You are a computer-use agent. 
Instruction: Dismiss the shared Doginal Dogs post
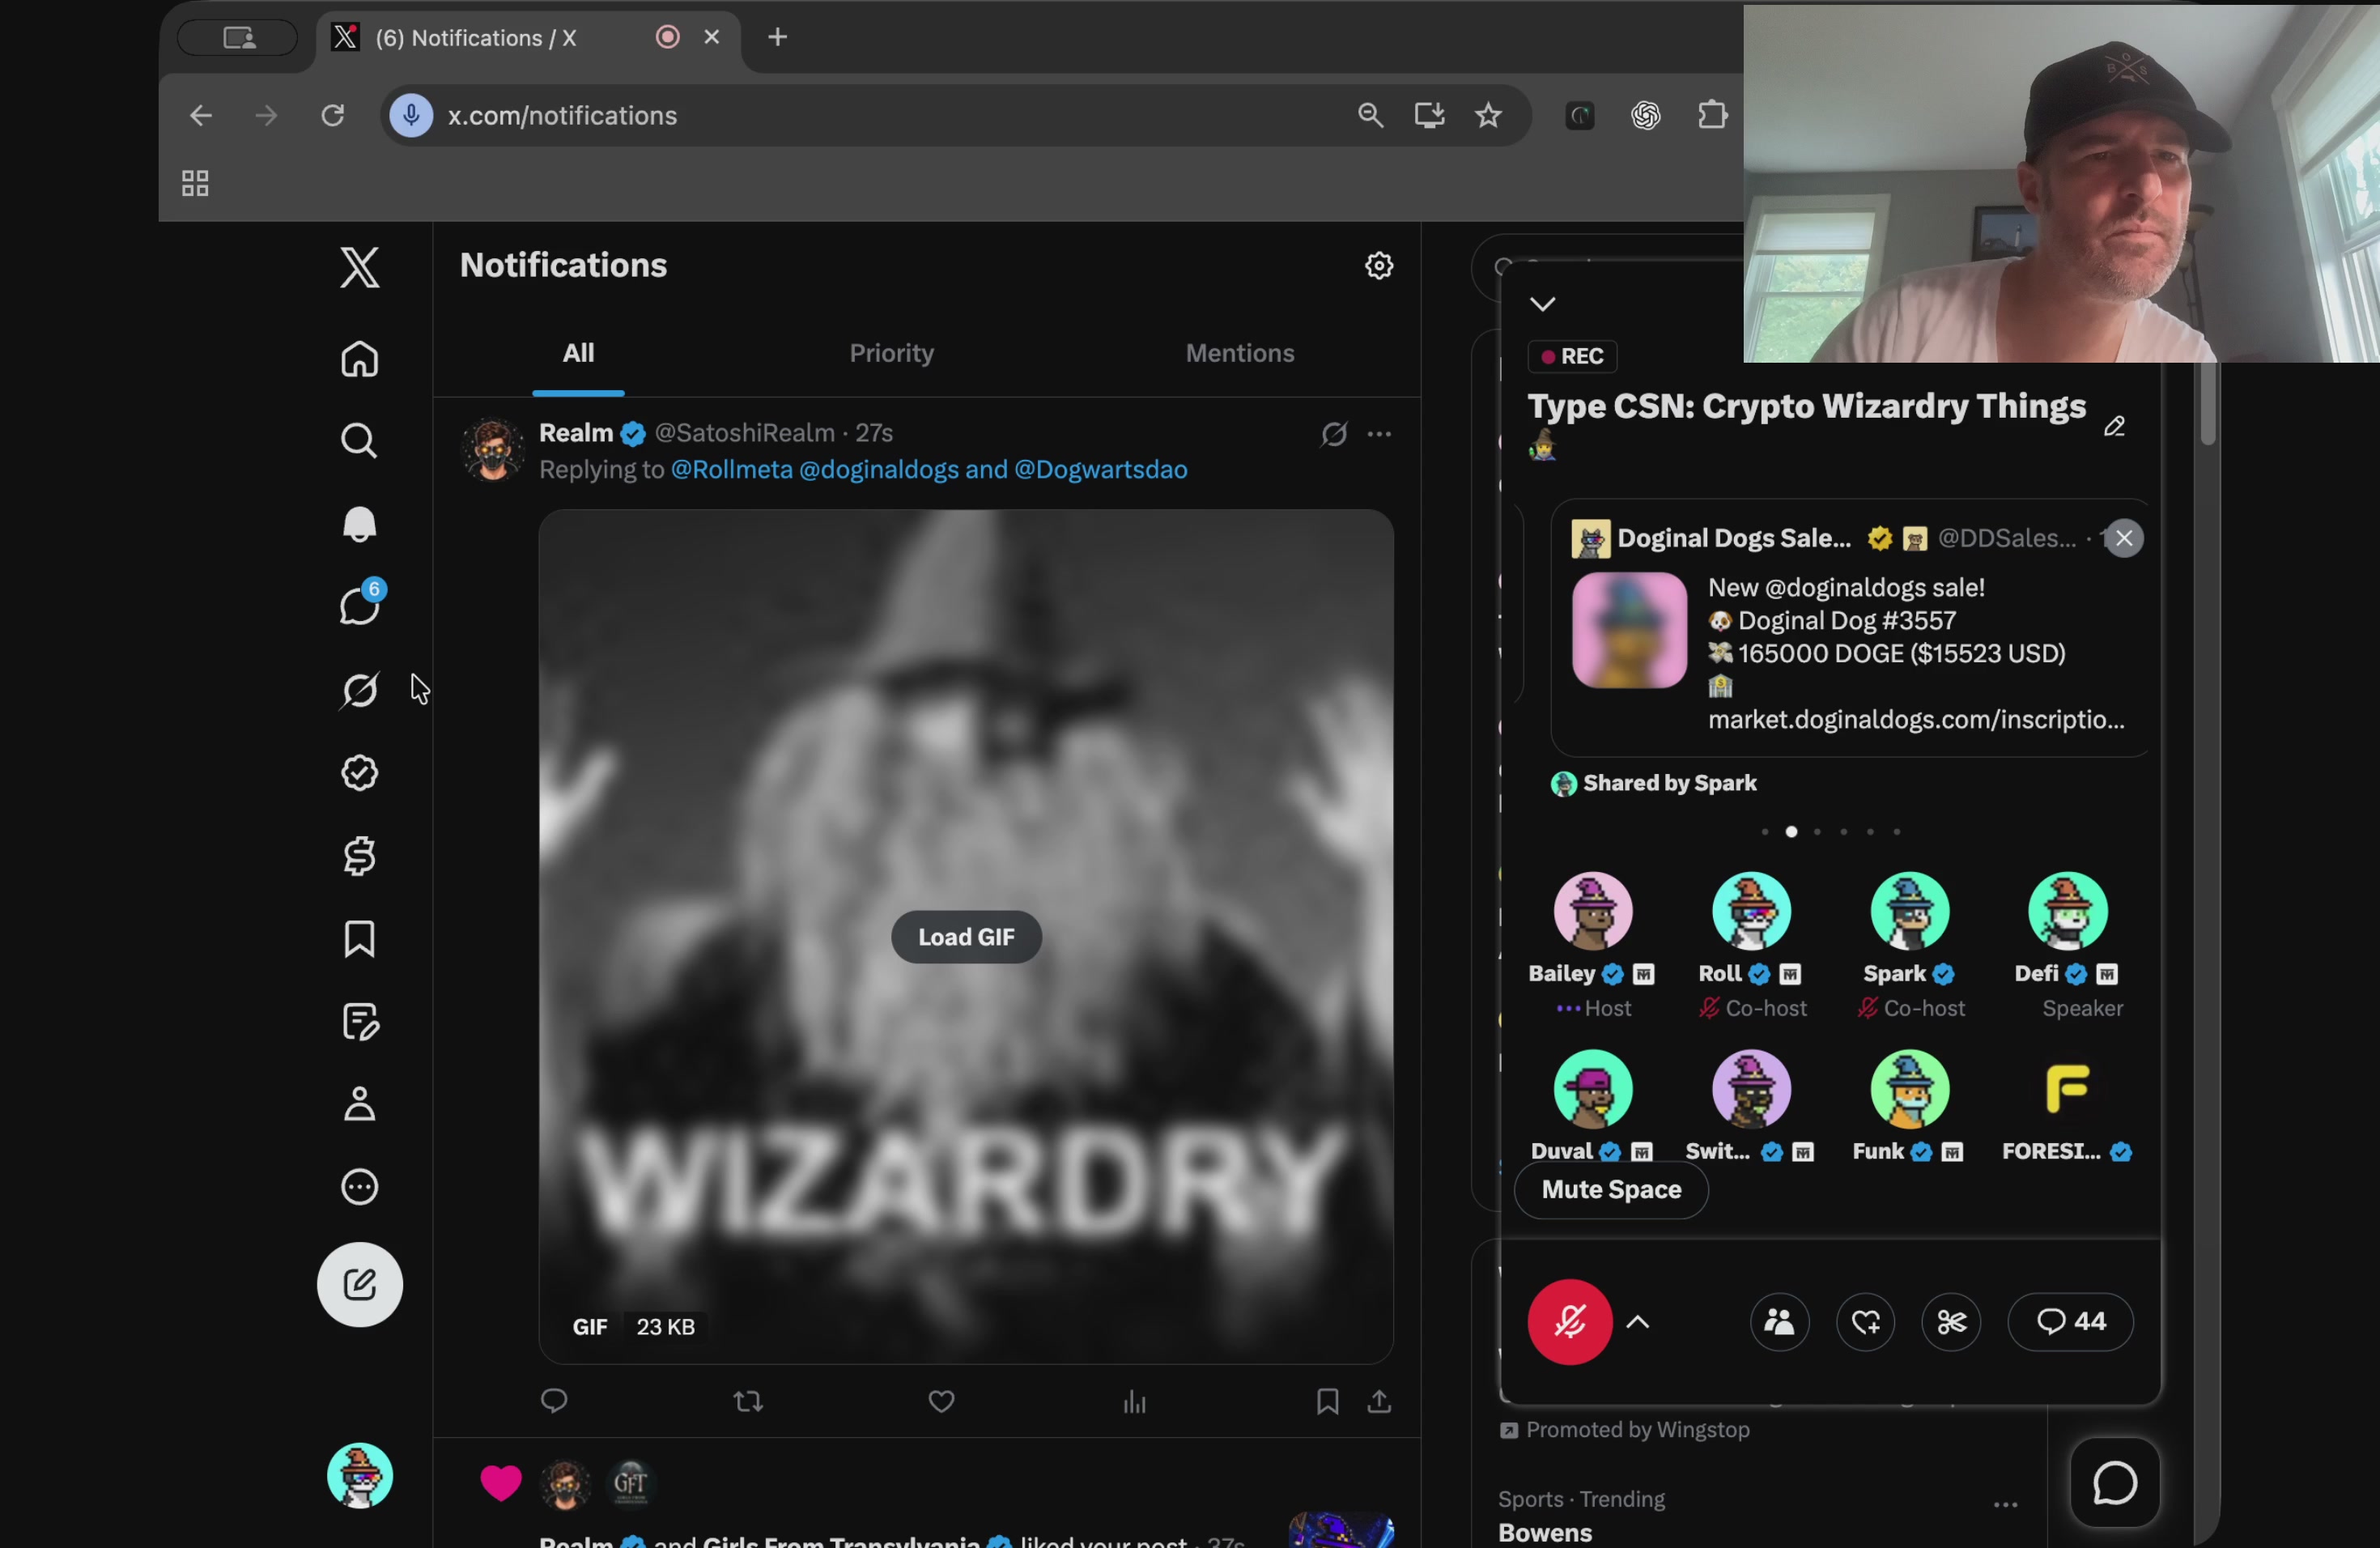2123,538
